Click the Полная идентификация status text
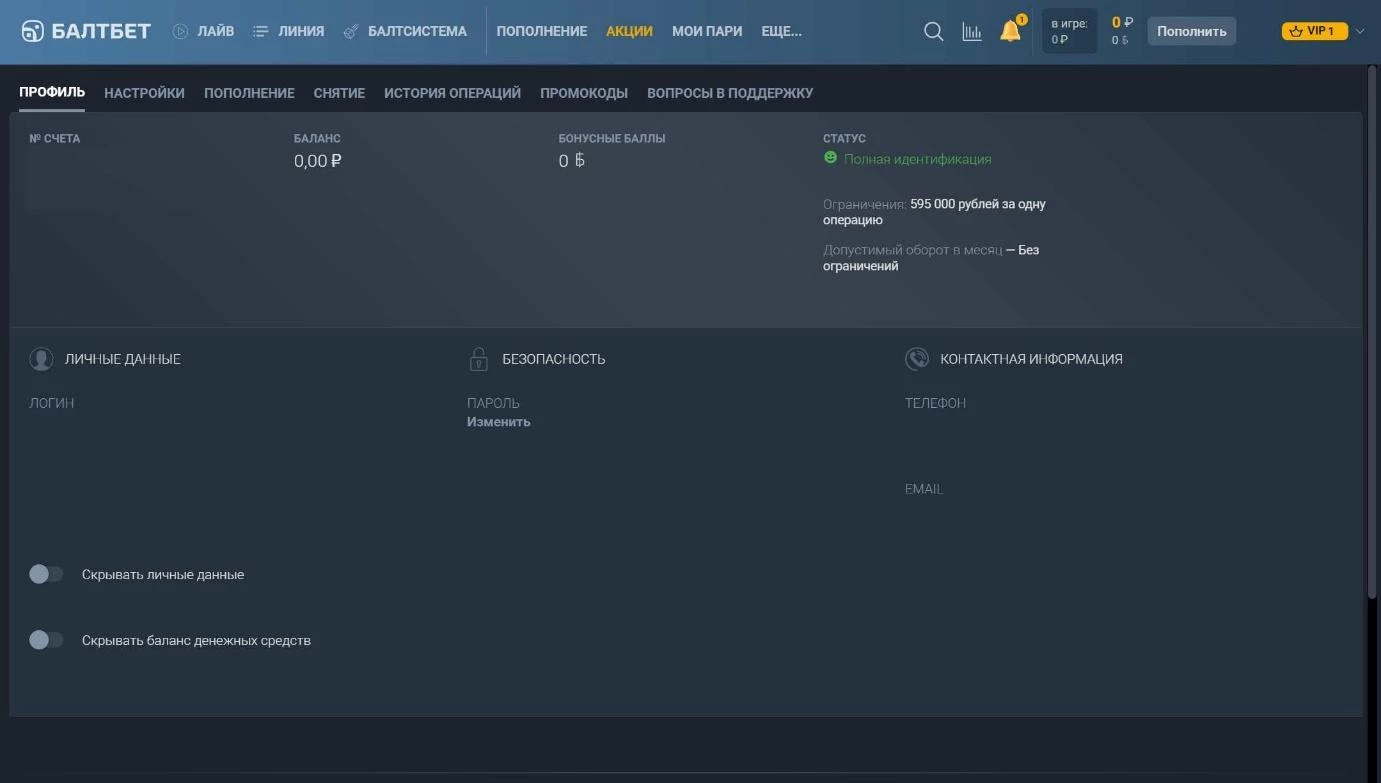The image size is (1381, 783). 917,159
